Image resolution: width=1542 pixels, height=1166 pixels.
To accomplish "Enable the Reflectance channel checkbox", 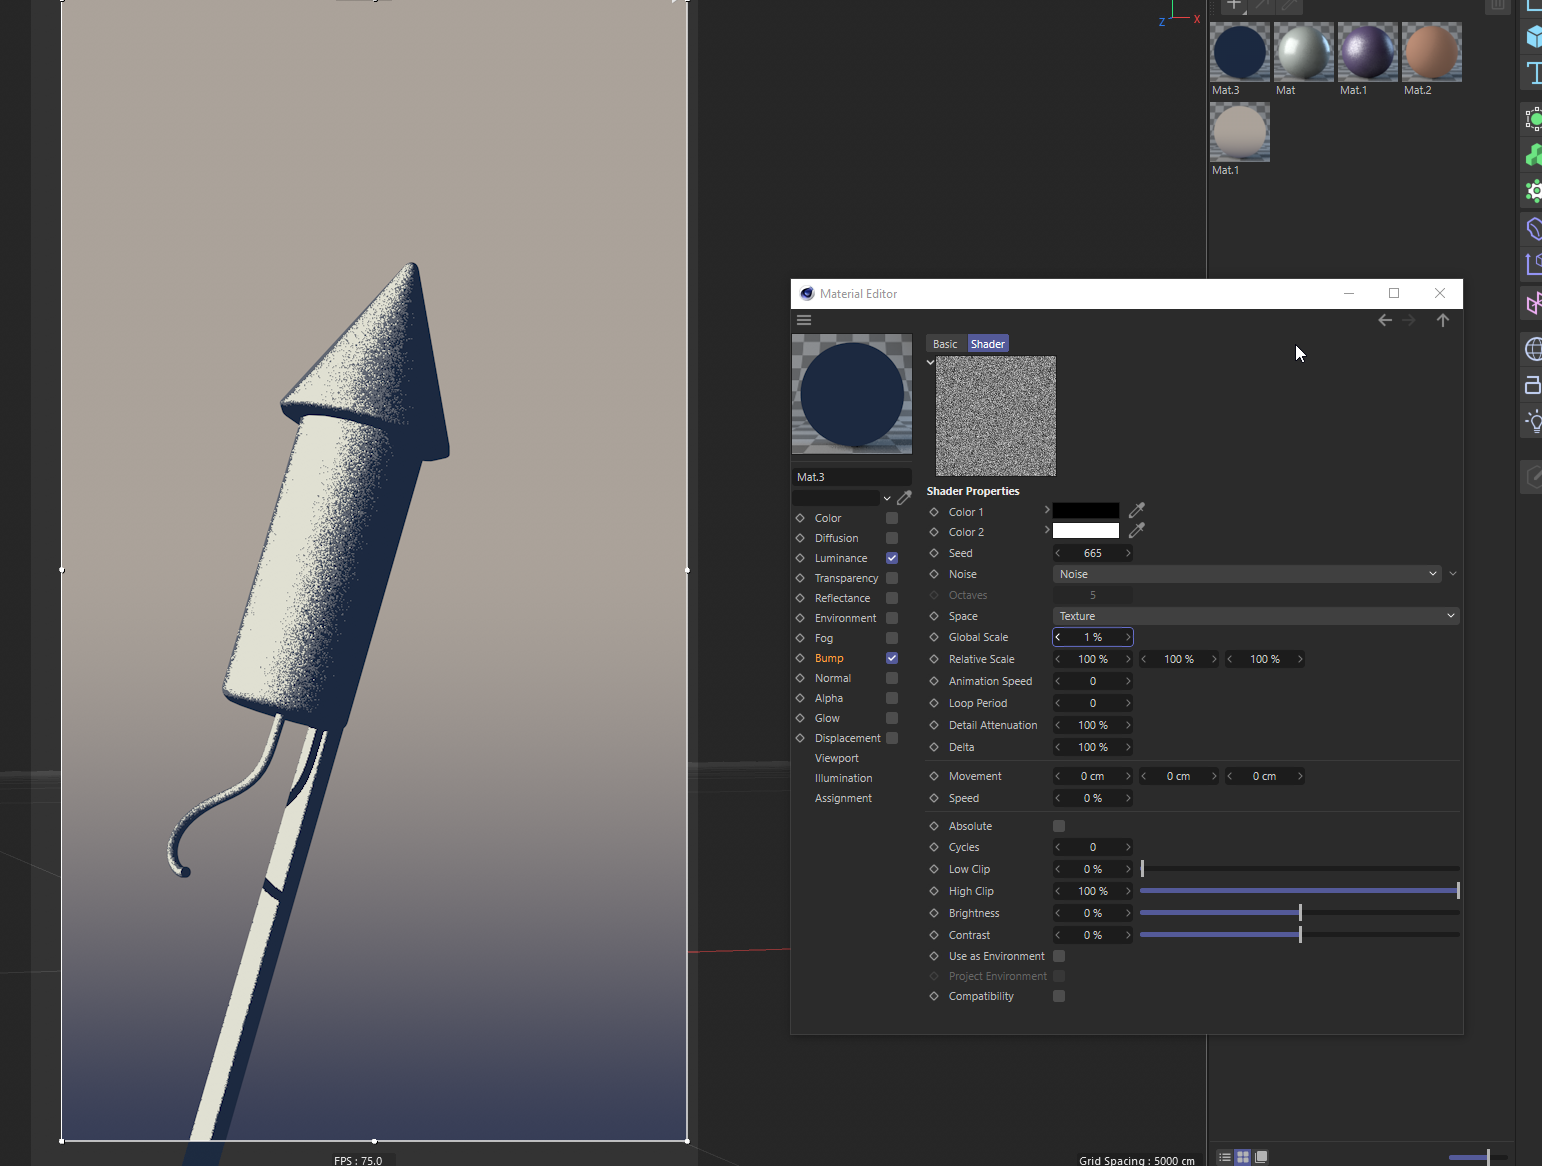I will tap(892, 598).
